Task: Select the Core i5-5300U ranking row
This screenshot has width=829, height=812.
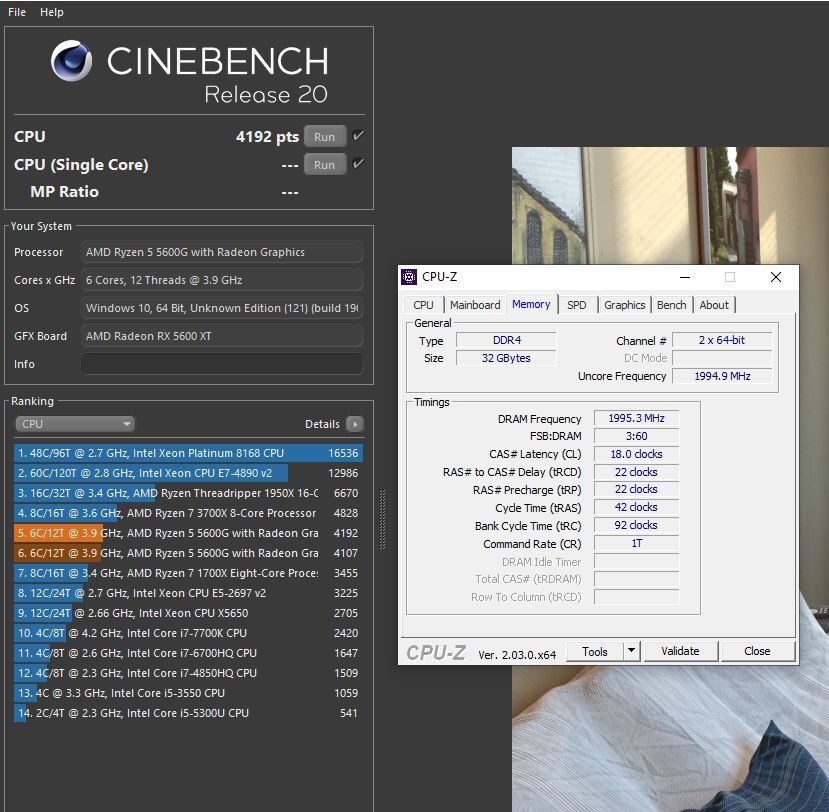Action: [x=188, y=713]
